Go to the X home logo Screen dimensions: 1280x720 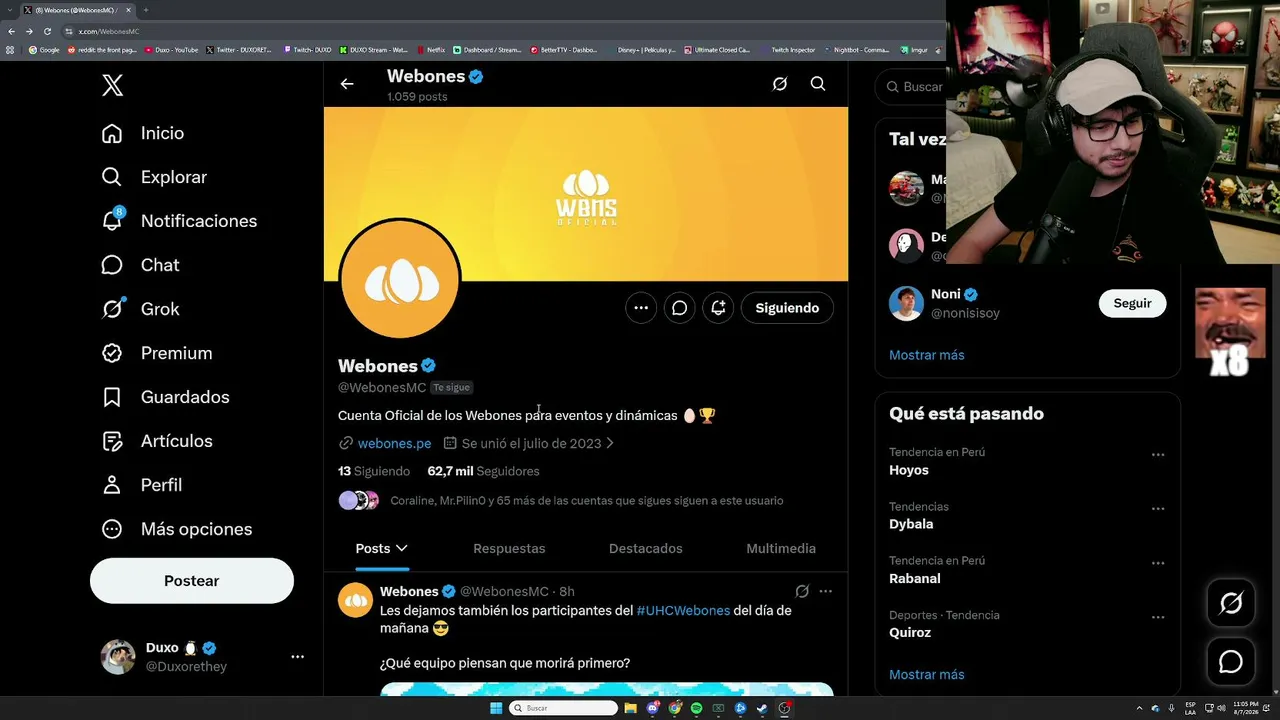113,85
